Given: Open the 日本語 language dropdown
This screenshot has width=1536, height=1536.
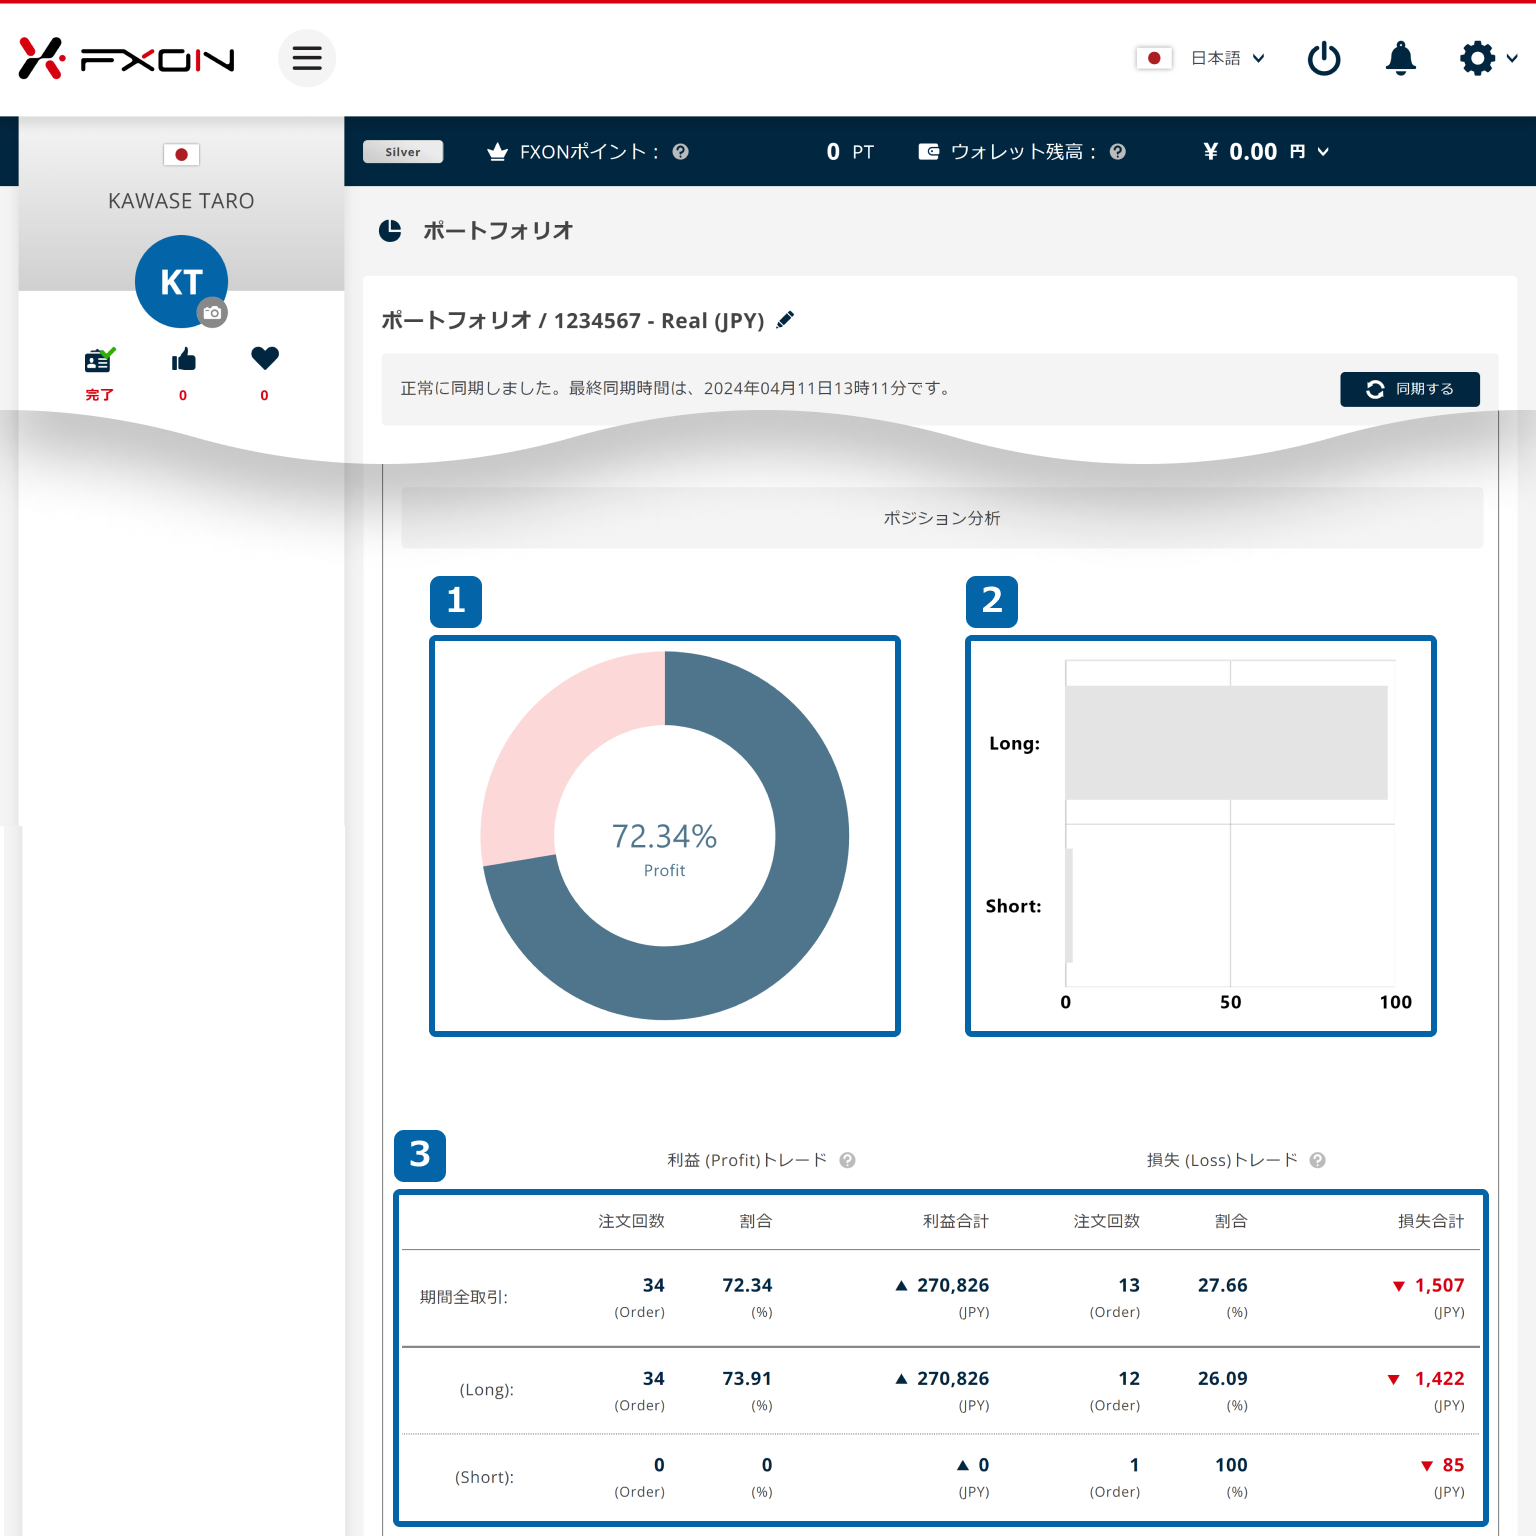Looking at the screenshot, I should click(1228, 58).
